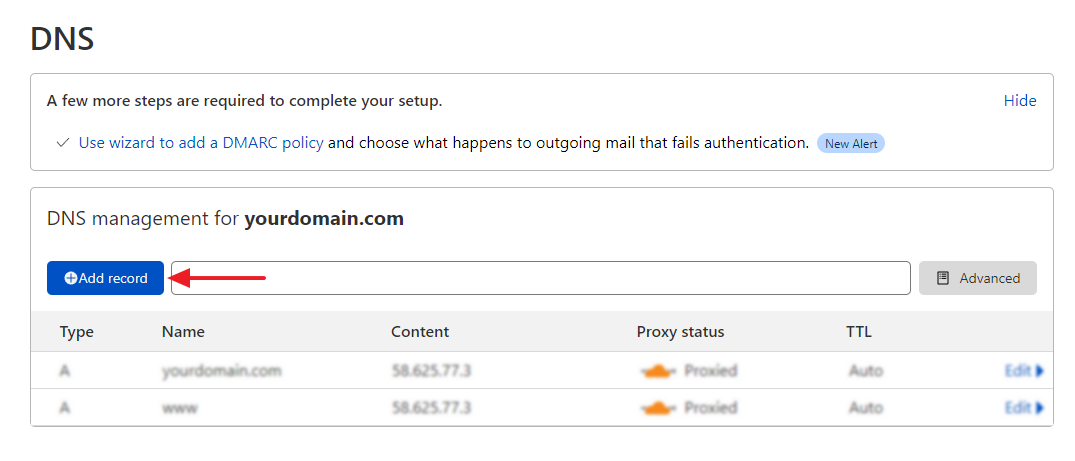This screenshot has width=1075, height=461.
Task: Open the Advanced search options
Action: pos(978,278)
